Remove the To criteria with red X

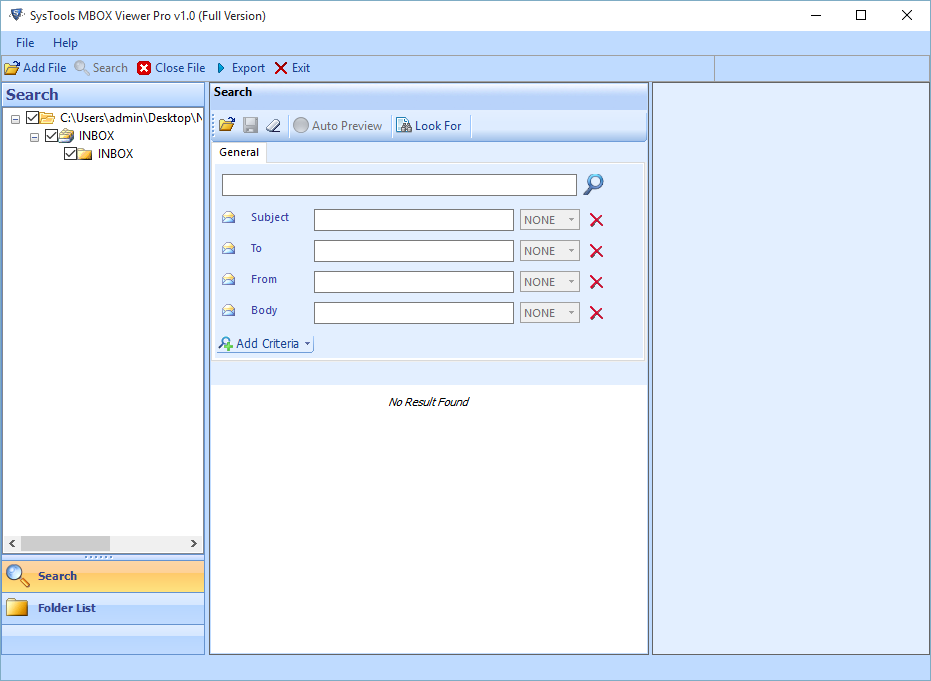(x=596, y=251)
